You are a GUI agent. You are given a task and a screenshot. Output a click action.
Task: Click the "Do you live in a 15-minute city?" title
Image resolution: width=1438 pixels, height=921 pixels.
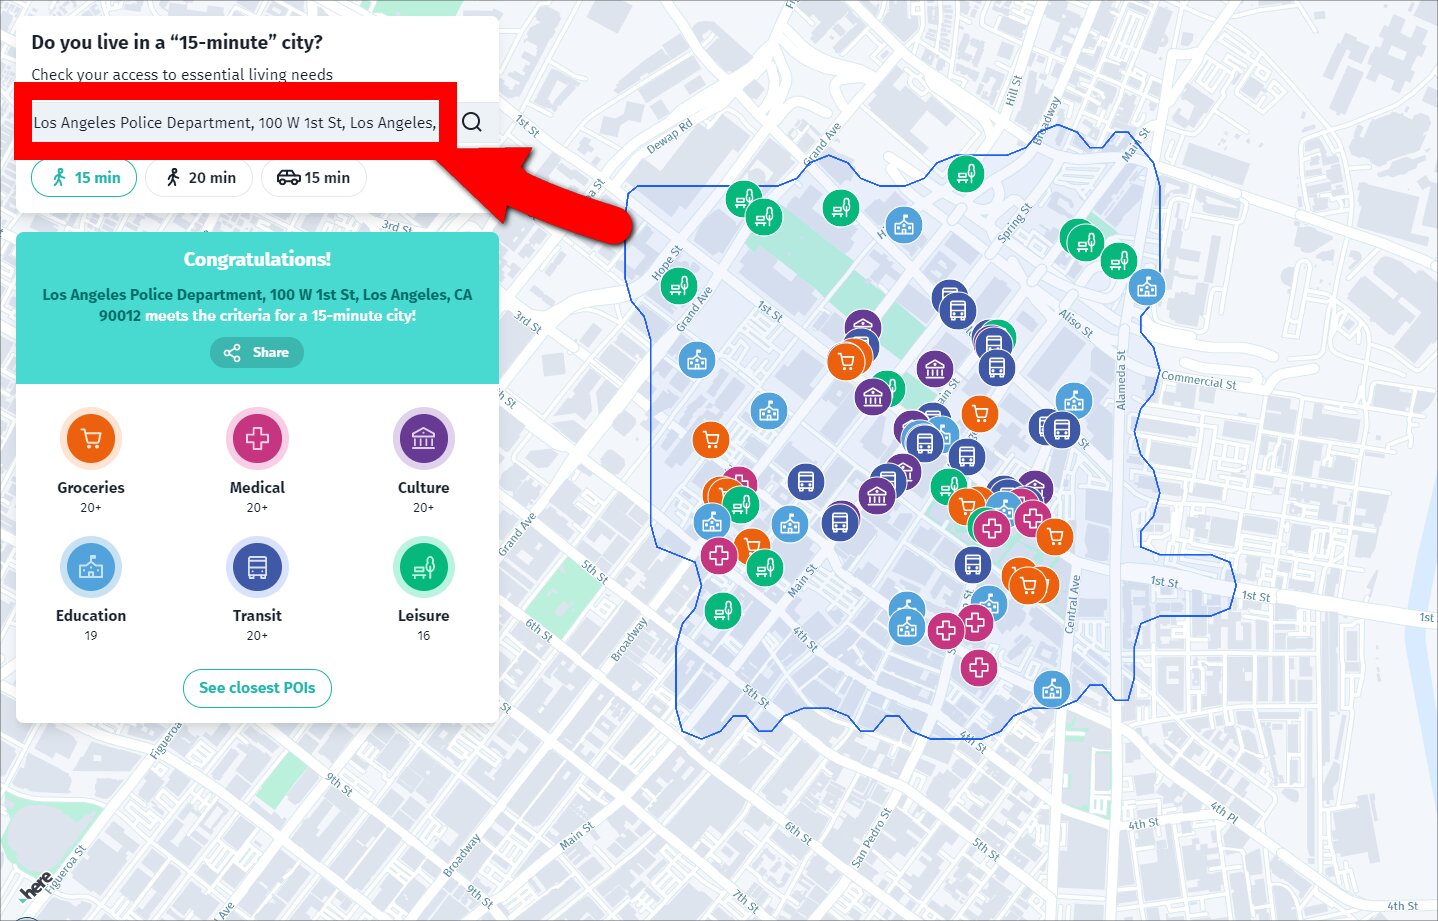click(177, 42)
